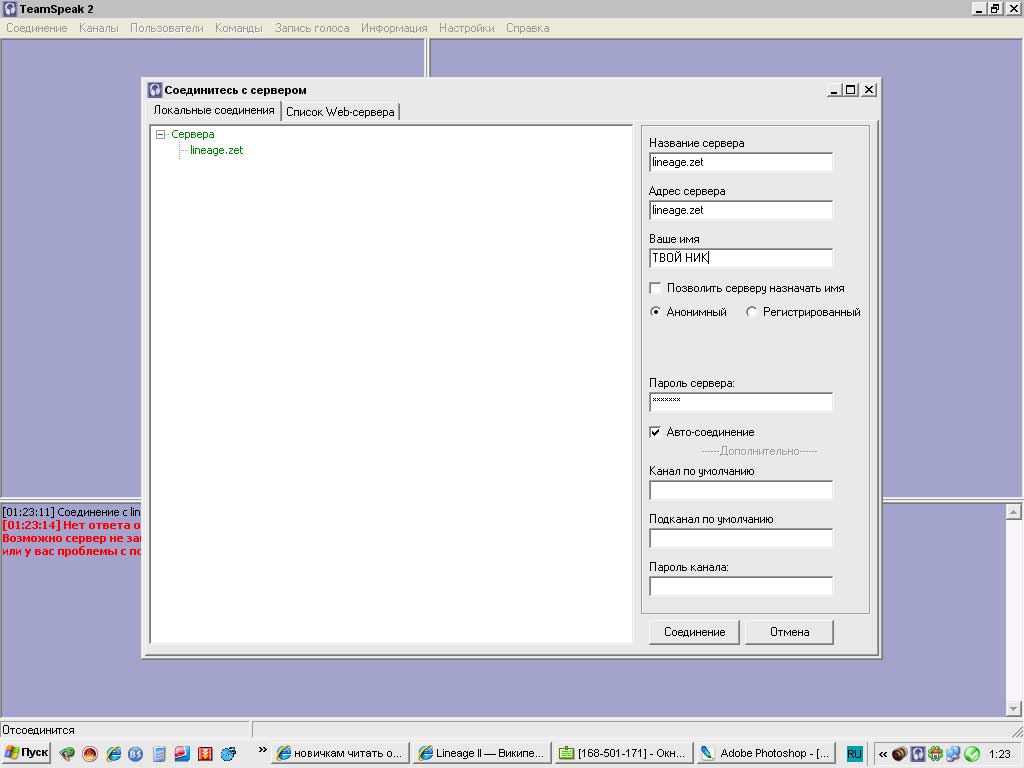This screenshot has width=1024, height=768.
Task: Click the RU language indicator
Action: pos(854,753)
